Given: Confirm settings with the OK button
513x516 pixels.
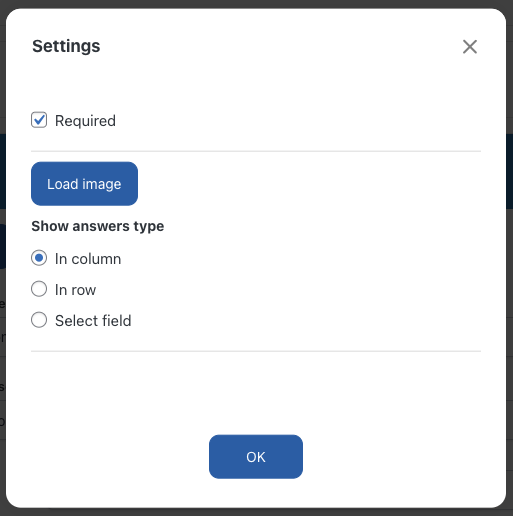Looking at the screenshot, I should point(256,457).
